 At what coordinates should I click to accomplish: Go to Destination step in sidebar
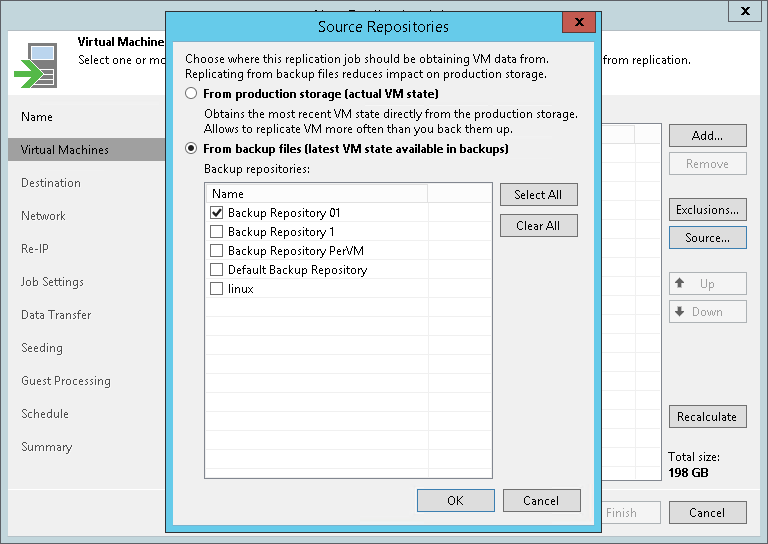coord(51,183)
